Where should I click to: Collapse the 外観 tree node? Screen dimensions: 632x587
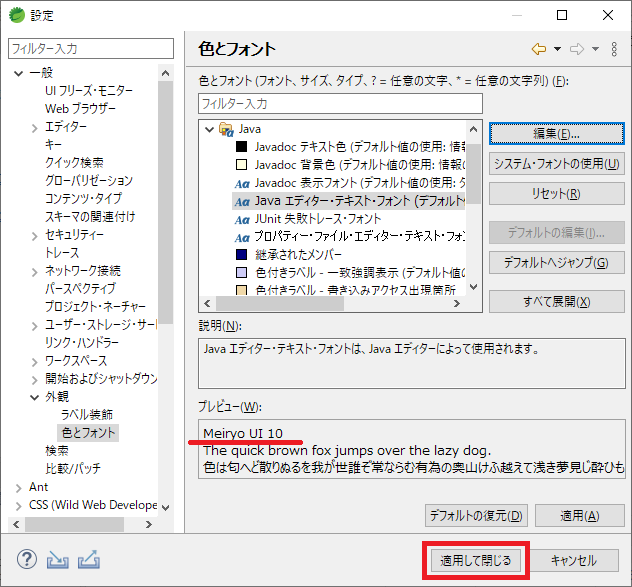pos(35,397)
